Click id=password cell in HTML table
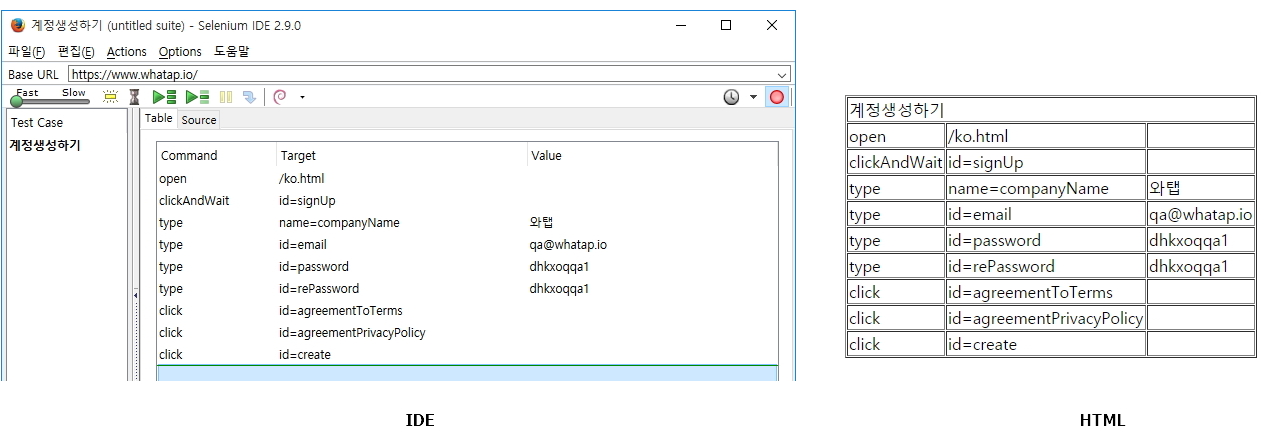This screenshot has width=1272, height=433. click(x=1046, y=239)
